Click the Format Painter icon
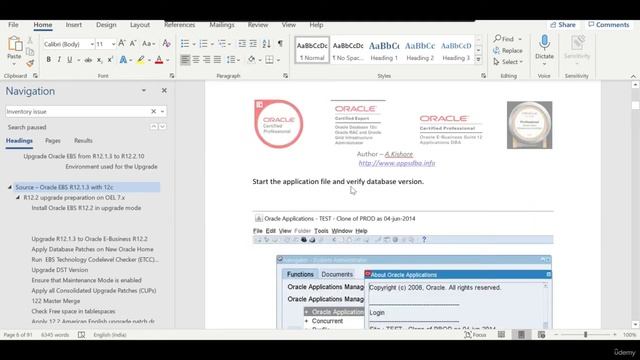Image resolution: width=640 pixels, height=360 pixels. click(30, 63)
